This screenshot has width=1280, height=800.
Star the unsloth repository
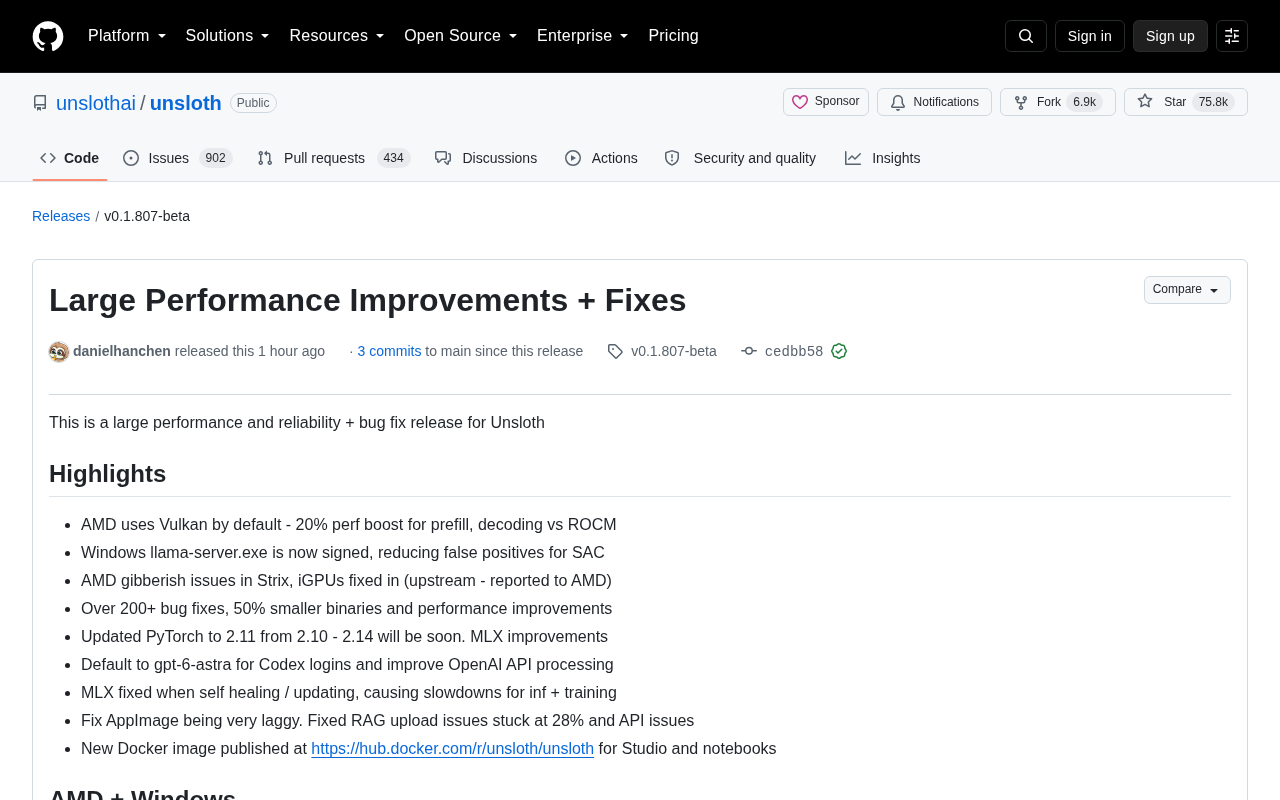coord(1186,102)
